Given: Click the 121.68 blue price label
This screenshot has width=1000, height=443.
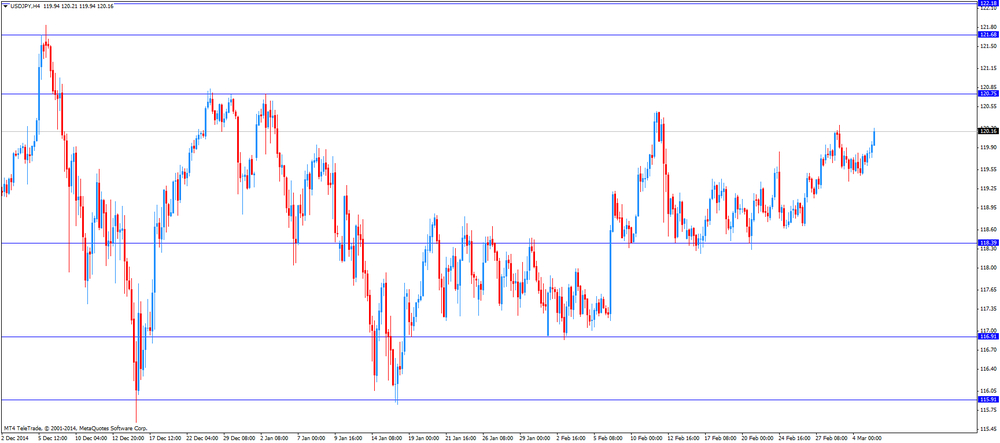Looking at the screenshot, I should click(988, 35).
